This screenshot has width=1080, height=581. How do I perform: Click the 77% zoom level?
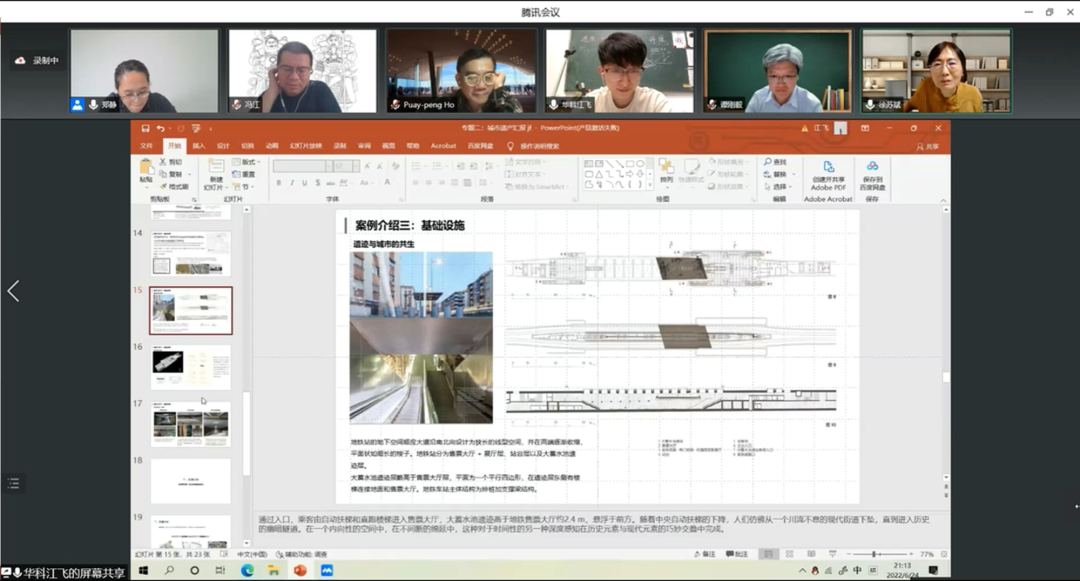tap(926, 554)
